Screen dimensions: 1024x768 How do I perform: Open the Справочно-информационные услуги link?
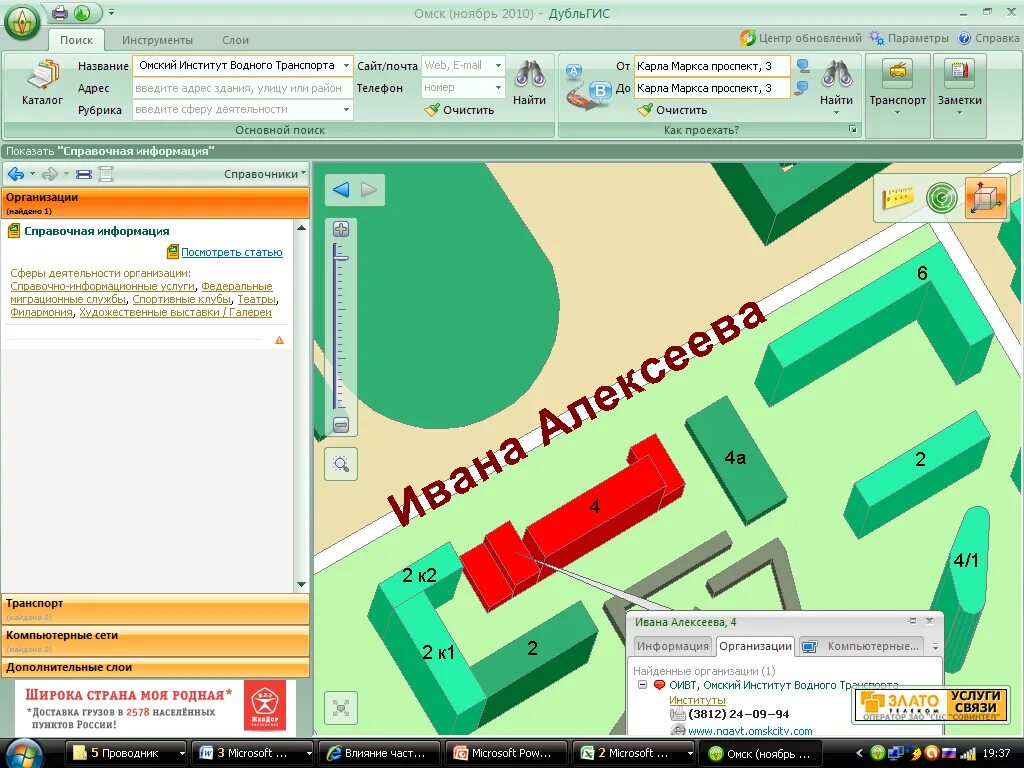click(103, 286)
